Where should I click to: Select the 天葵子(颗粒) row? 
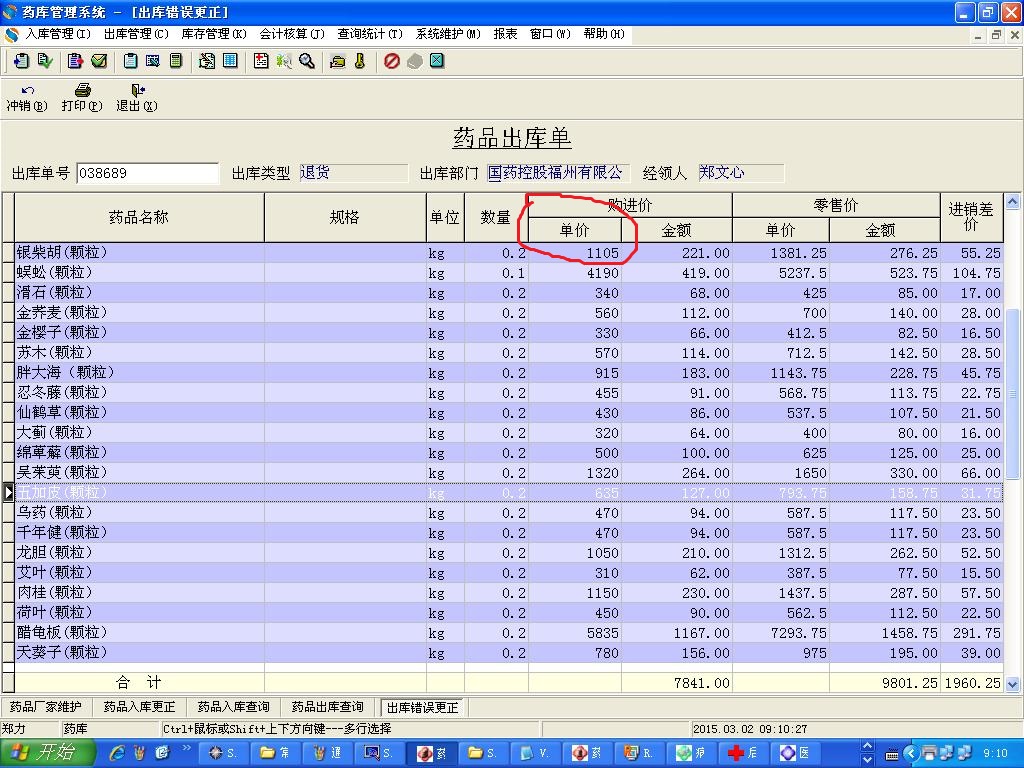tap(509, 652)
